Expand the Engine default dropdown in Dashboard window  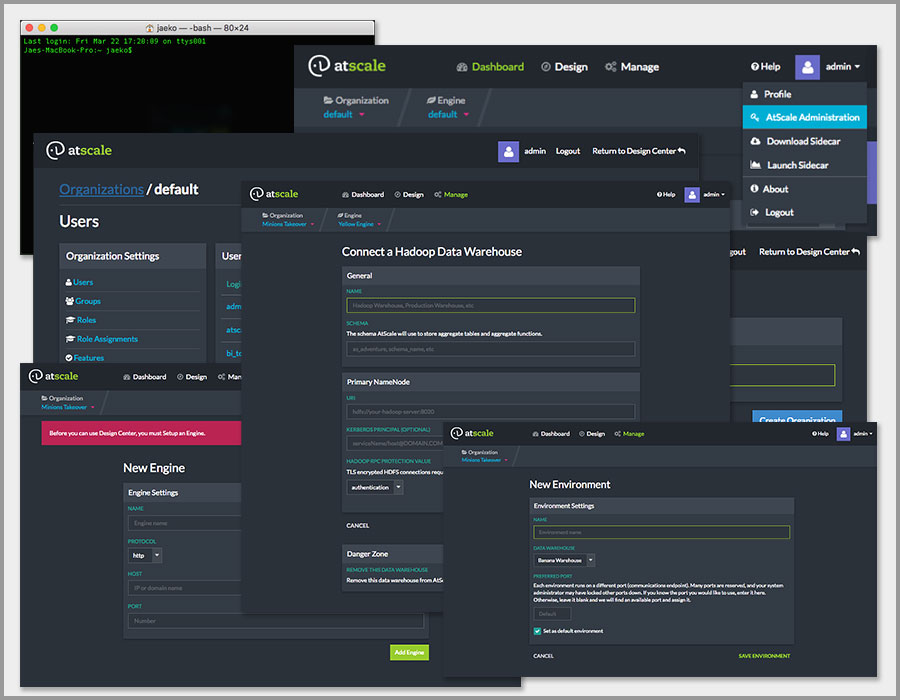click(448, 115)
